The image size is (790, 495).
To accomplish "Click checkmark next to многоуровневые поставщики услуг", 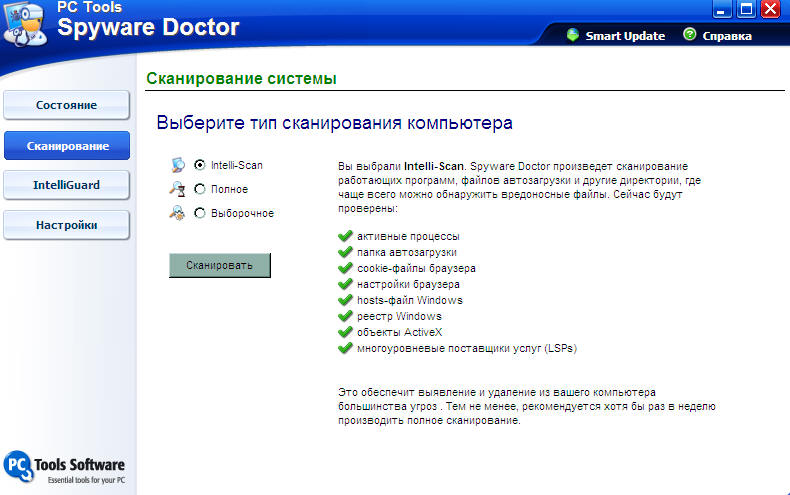I will (x=345, y=348).
